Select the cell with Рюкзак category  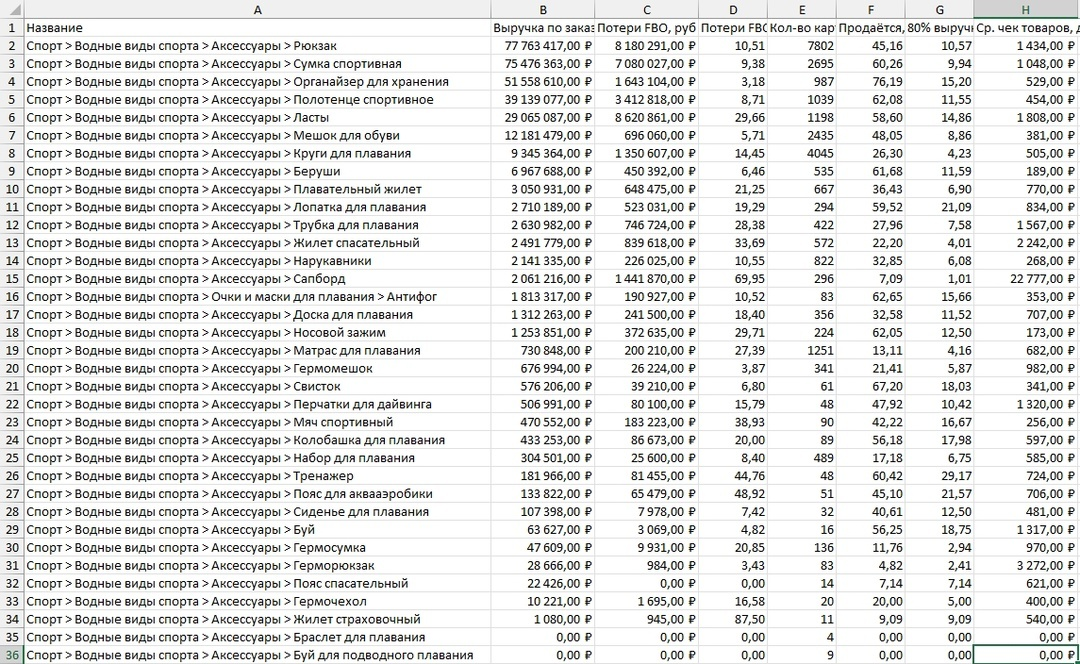(x=258, y=46)
